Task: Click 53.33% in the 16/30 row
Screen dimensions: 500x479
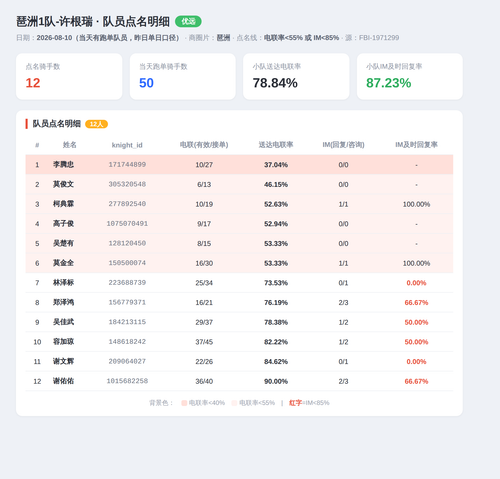Action: click(276, 263)
